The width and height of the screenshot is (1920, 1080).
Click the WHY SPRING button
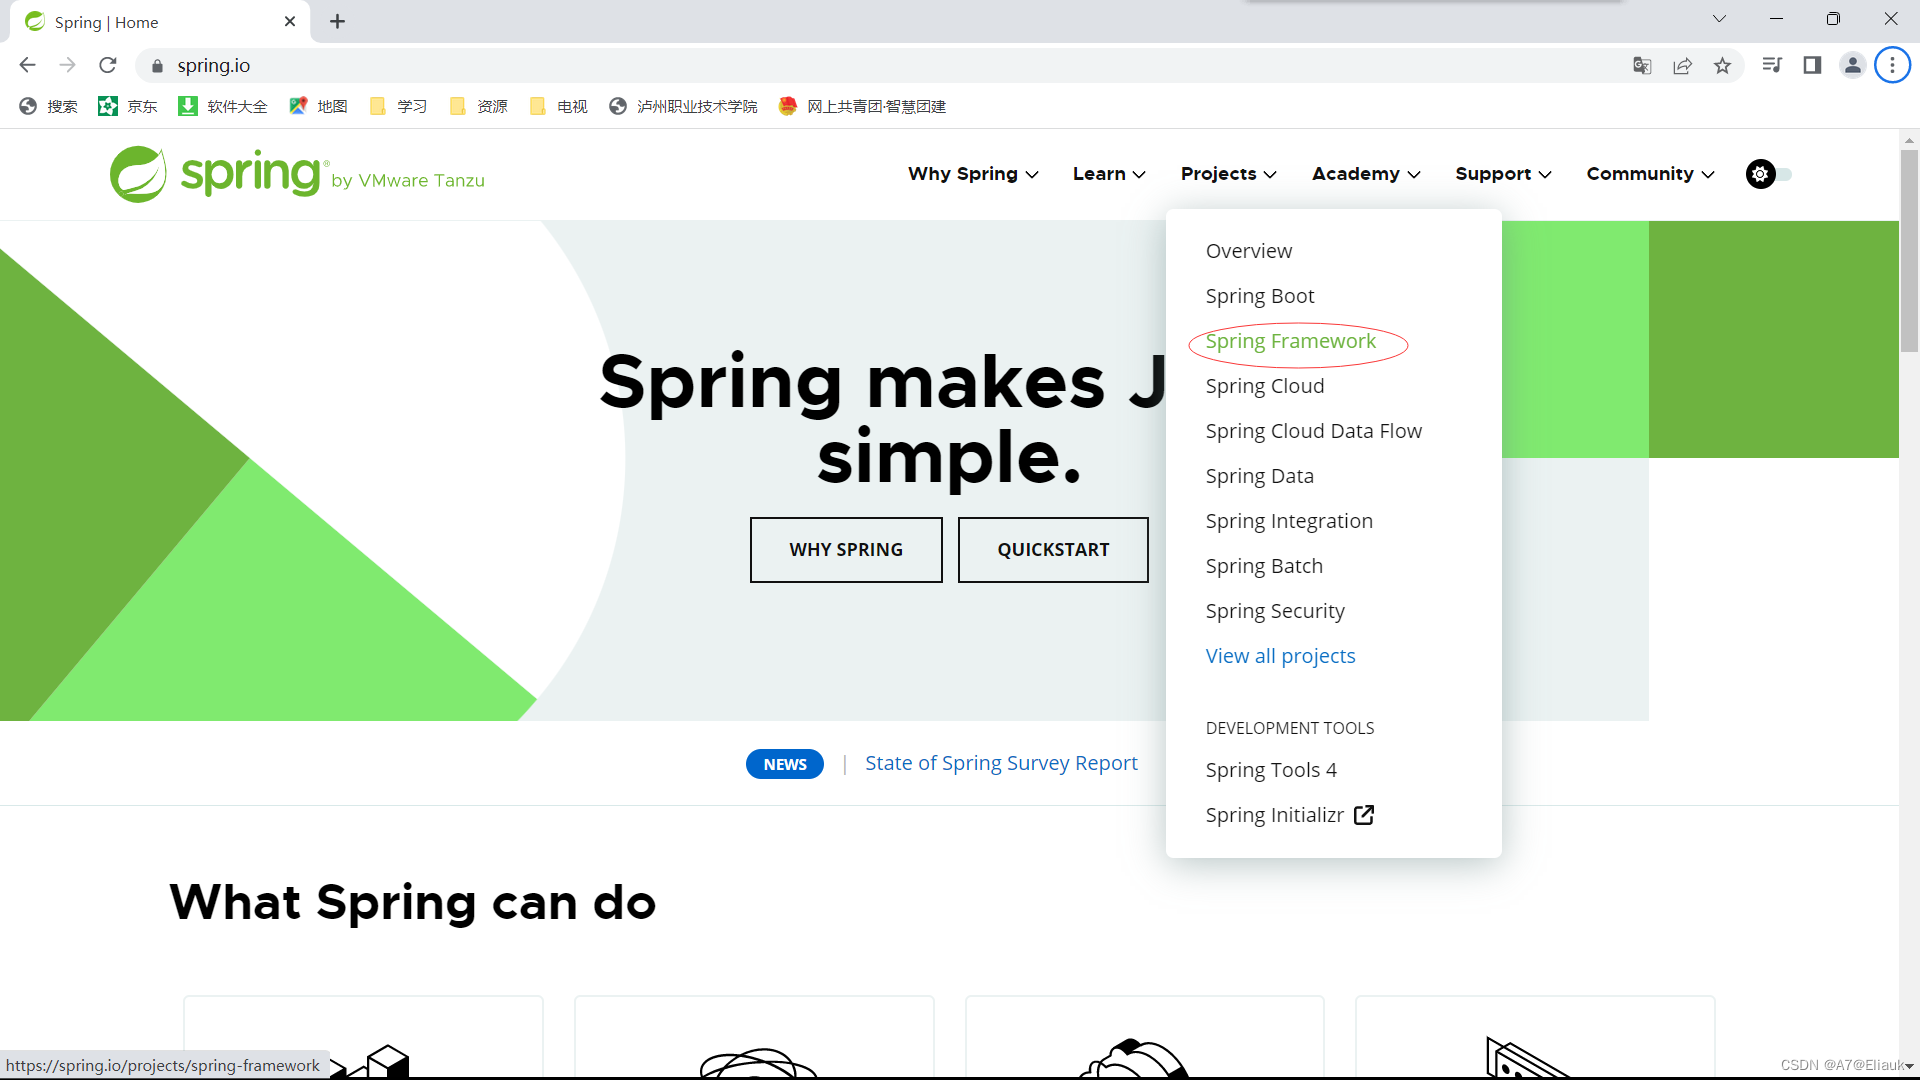coord(844,549)
